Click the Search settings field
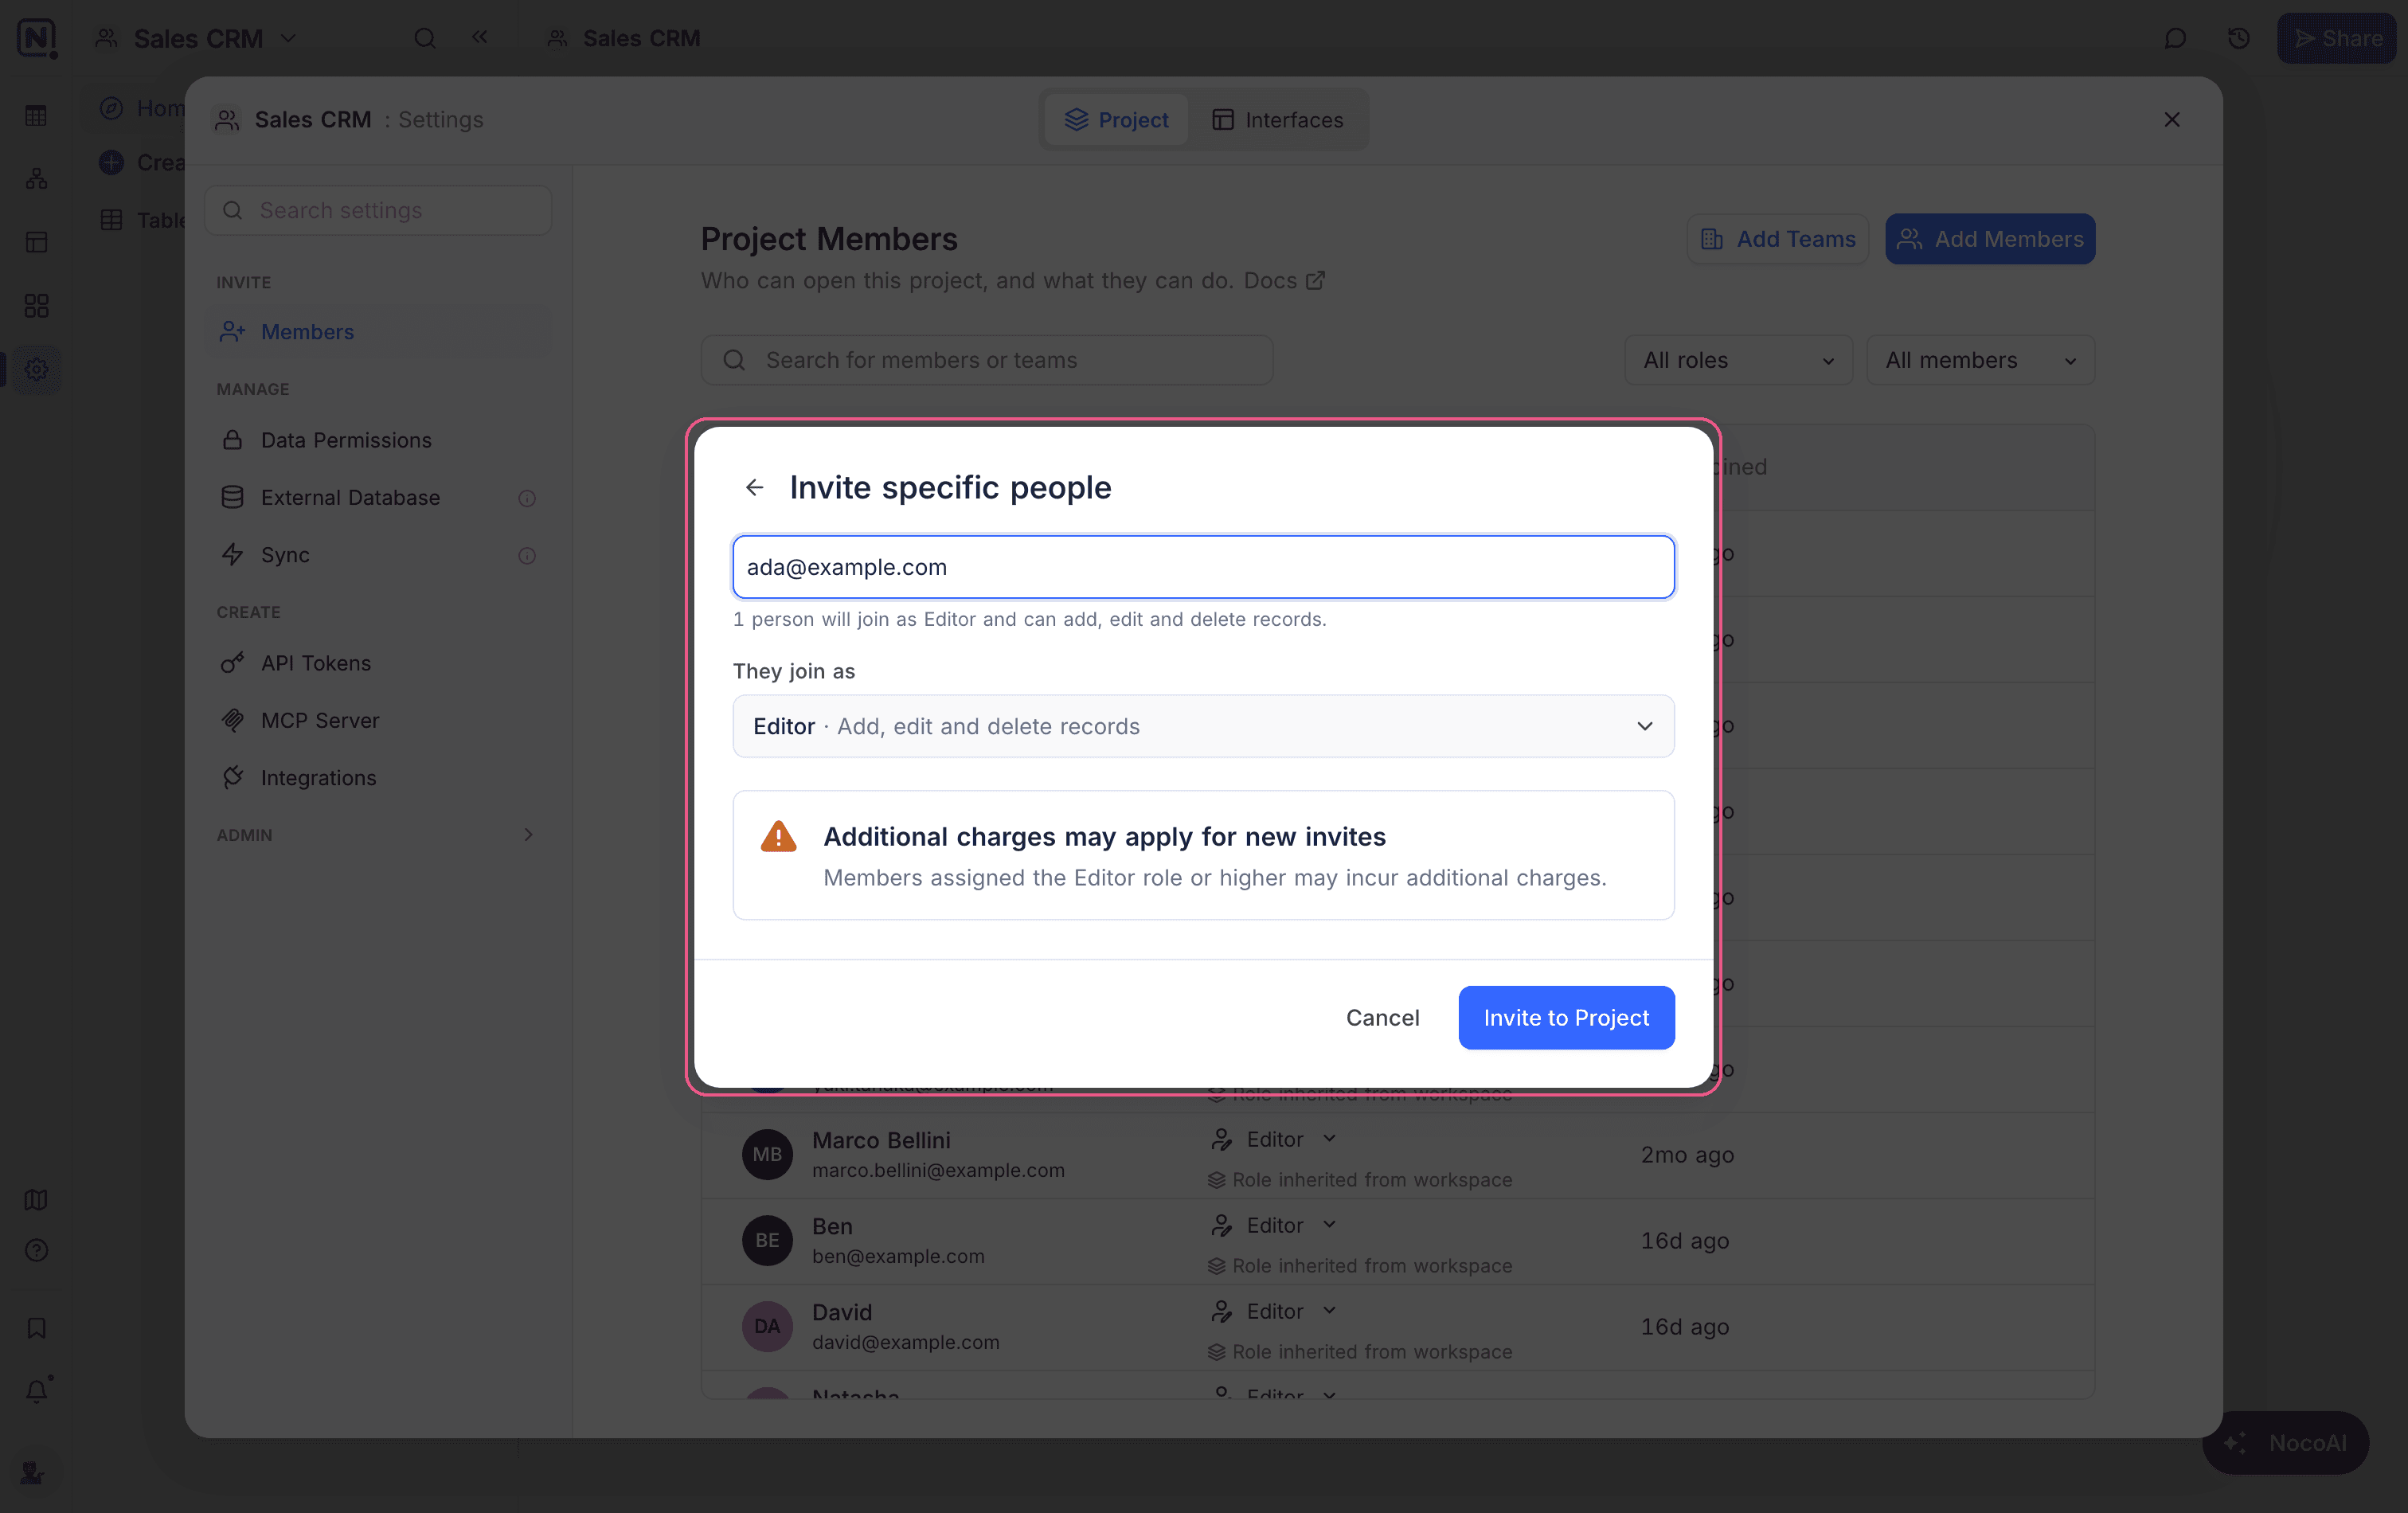This screenshot has width=2408, height=1513. coord(378,210)
